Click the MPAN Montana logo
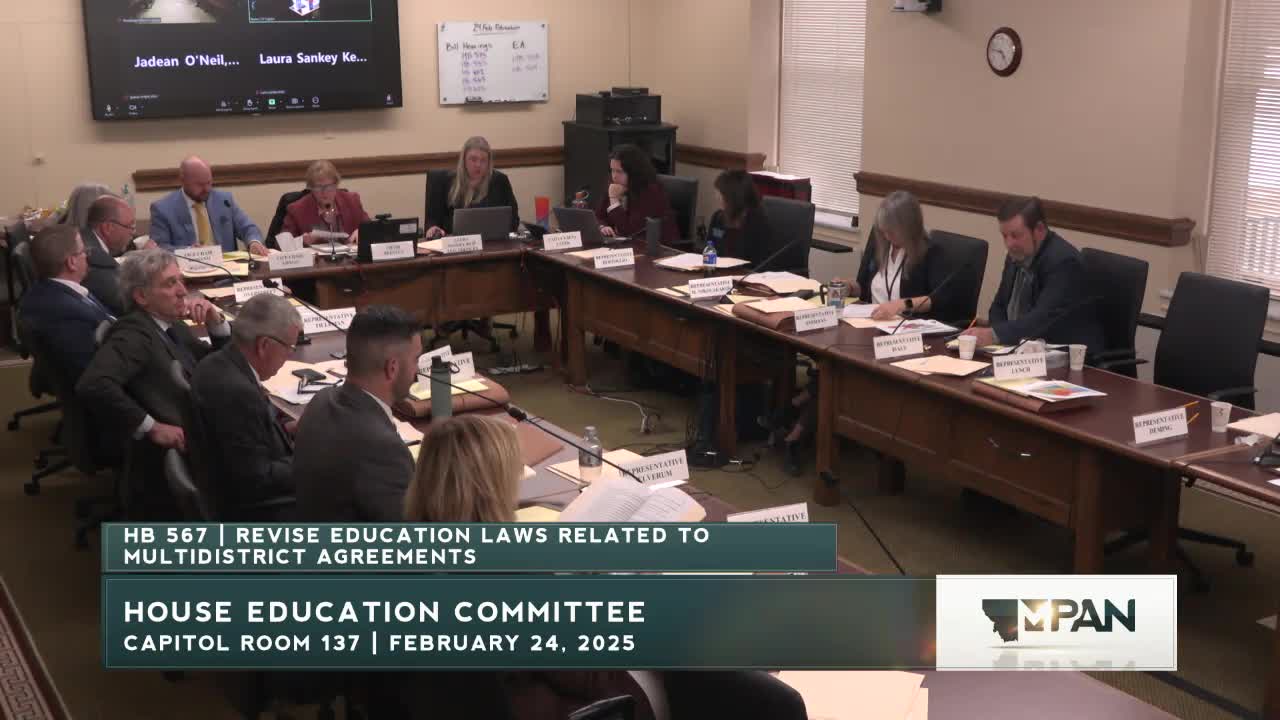Viewport: 1280px width, 720px height. click(x=1056, y=621)
